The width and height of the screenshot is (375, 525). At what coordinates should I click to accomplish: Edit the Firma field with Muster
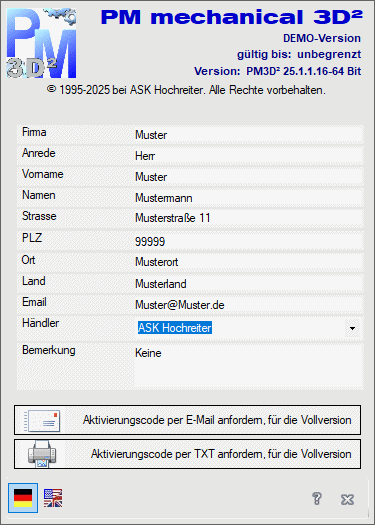(248, 135)
